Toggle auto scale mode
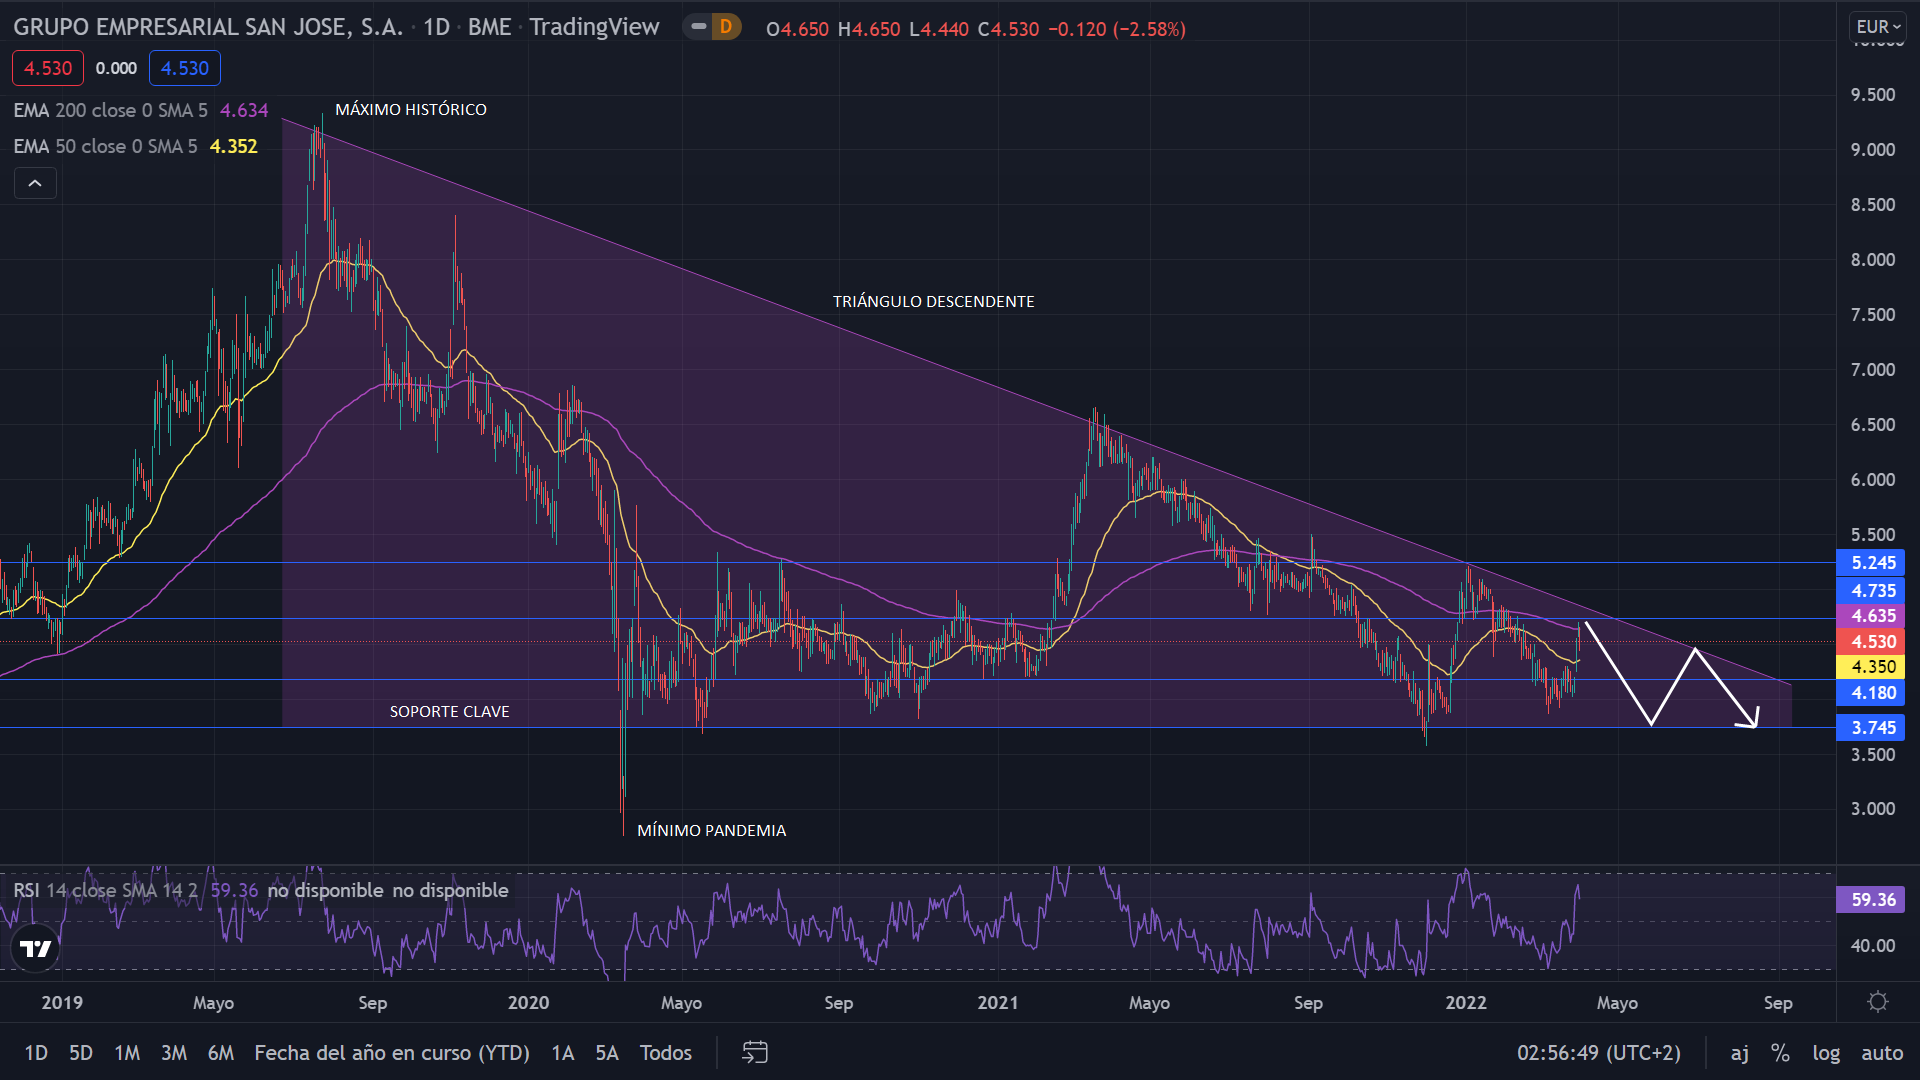 pyautogui.click(x=1881, y=1052)
